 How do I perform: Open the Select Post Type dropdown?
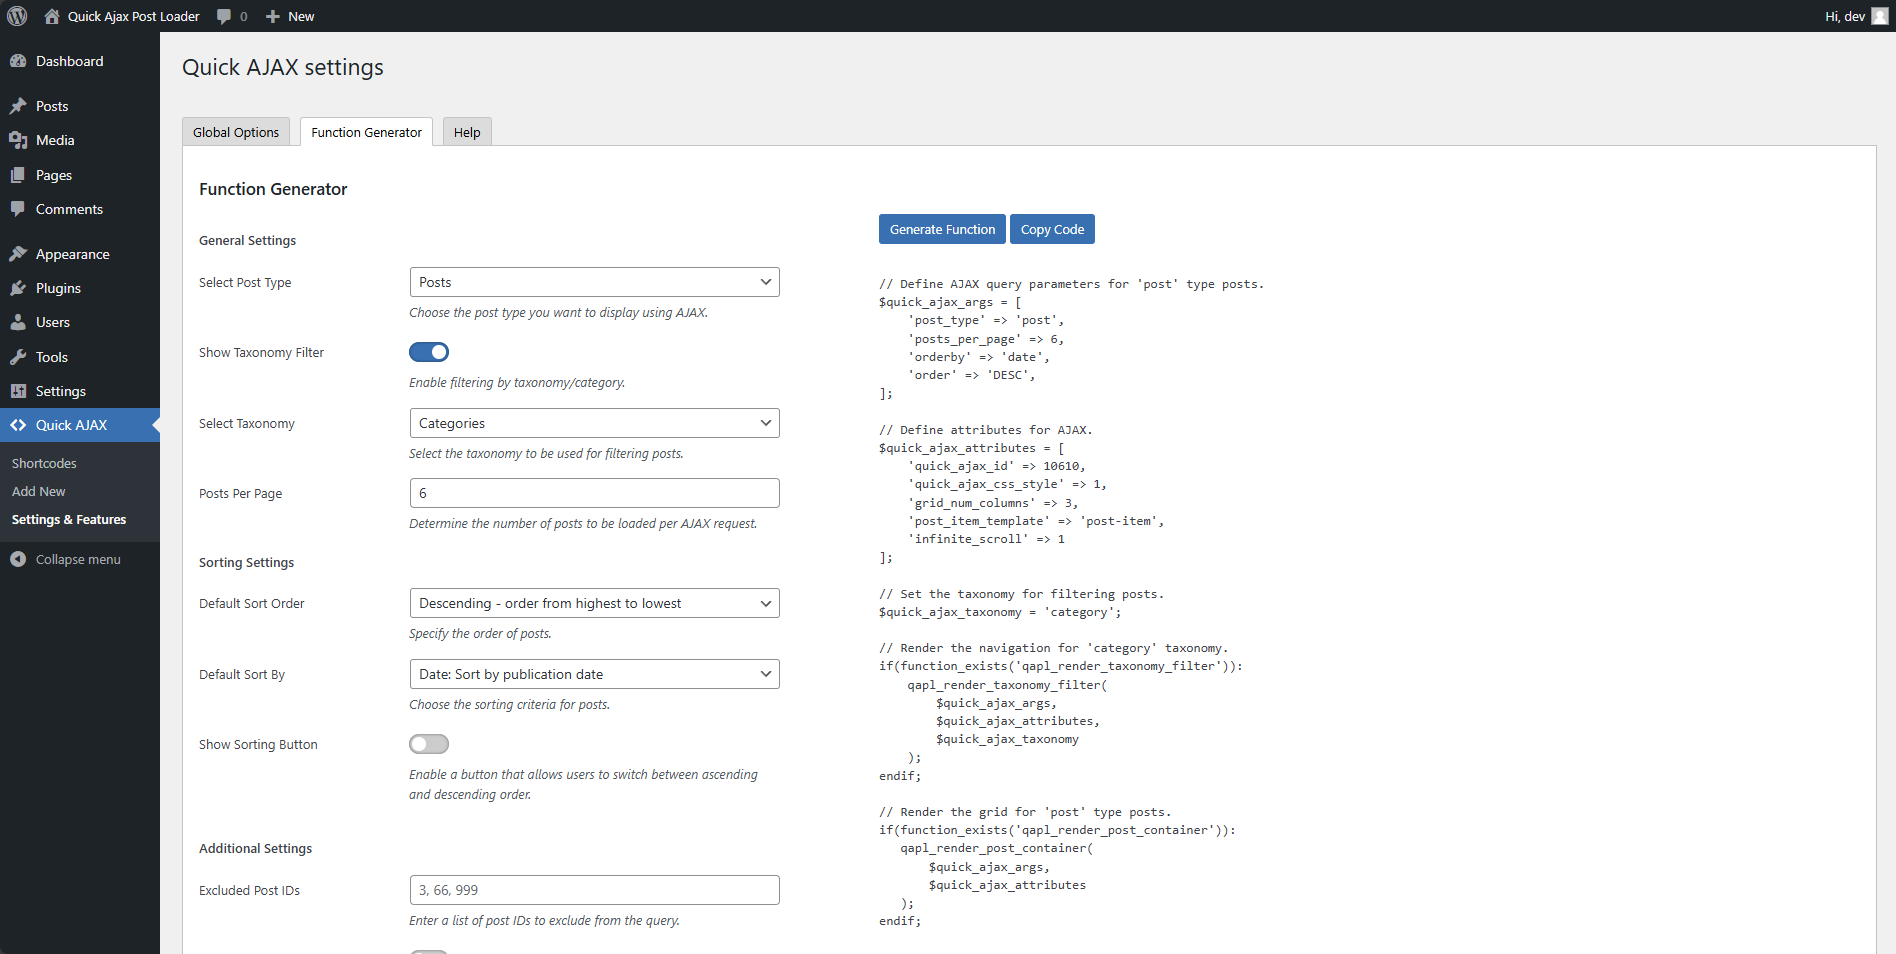point(595,282)
